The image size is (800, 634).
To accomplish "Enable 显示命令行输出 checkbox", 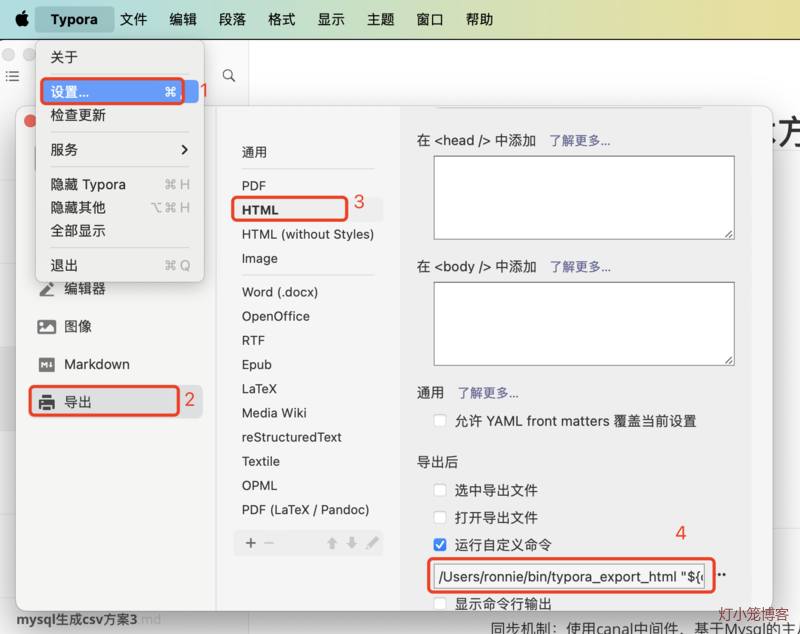I will click(440, 604).
